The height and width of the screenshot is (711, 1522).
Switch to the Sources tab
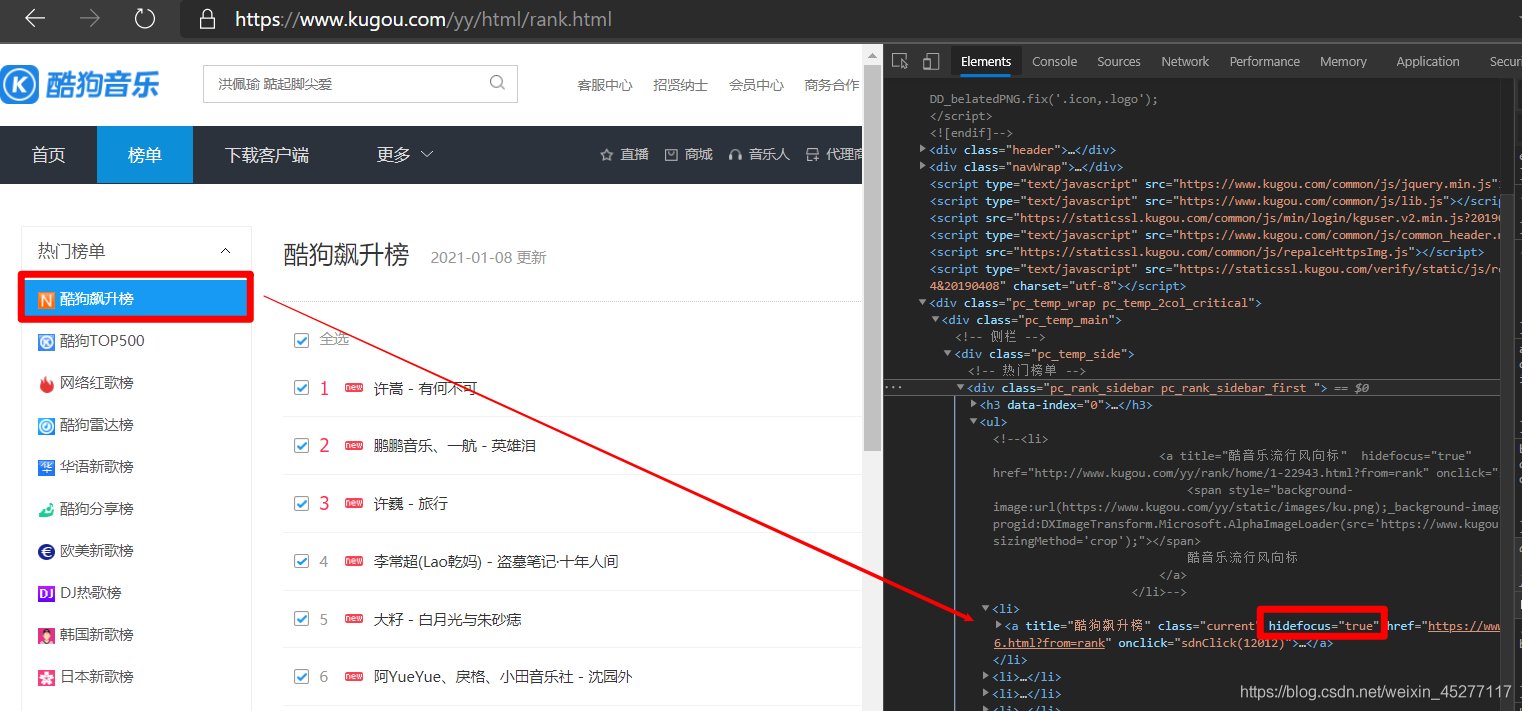click(x=1118, y=61)
